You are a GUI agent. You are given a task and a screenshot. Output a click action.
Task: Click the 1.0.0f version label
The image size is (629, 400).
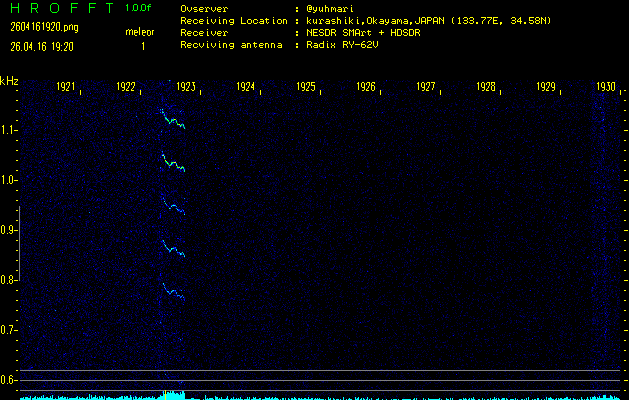click(x=139, y=8)
